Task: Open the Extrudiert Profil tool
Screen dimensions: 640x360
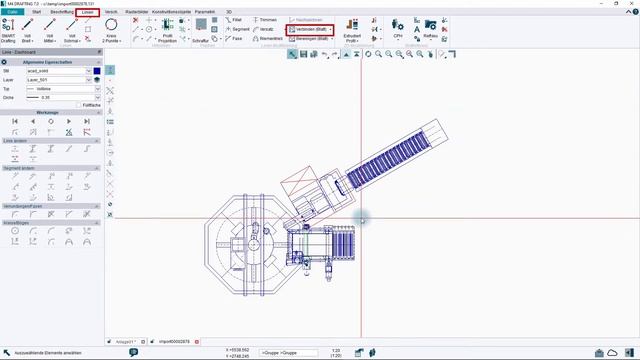Action: (x=352, y=30)
